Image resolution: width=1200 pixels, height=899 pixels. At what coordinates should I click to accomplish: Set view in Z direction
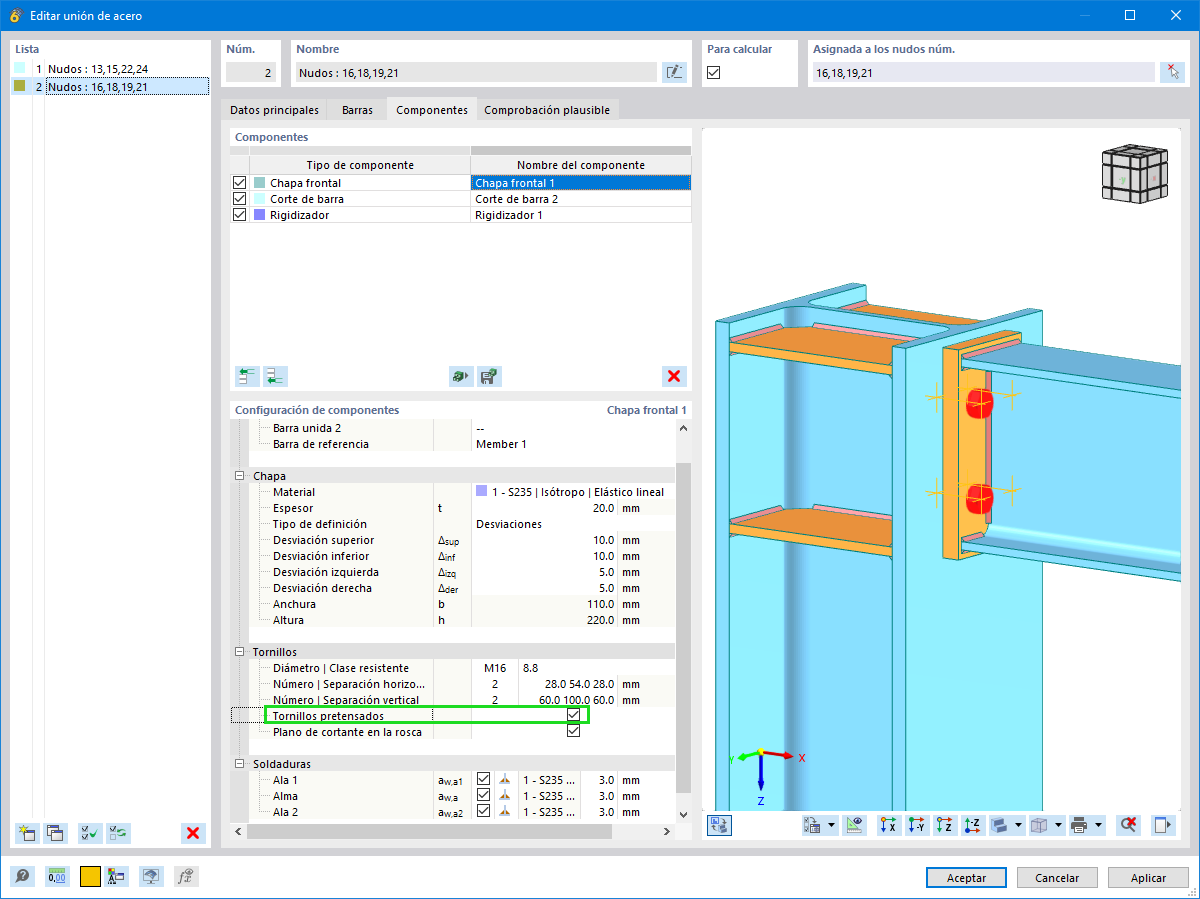pos(944,825)
